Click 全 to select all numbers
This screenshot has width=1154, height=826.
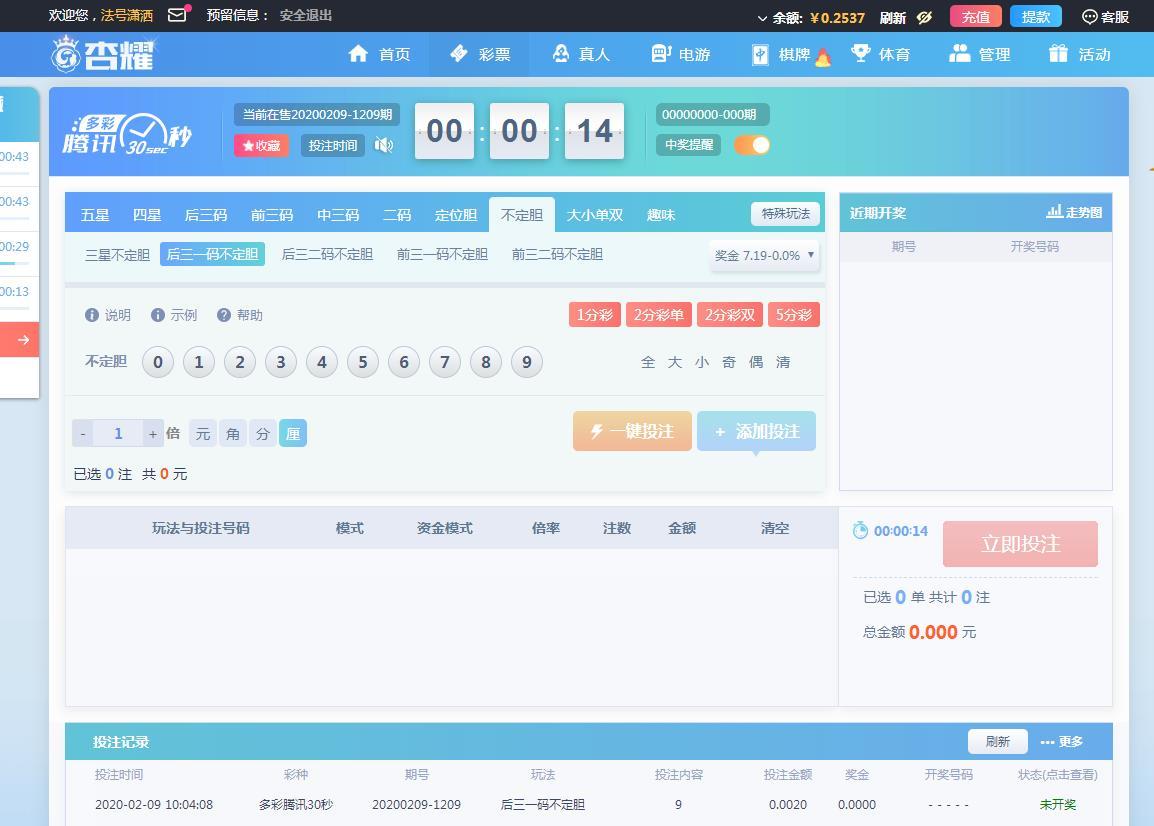(648, 362)
